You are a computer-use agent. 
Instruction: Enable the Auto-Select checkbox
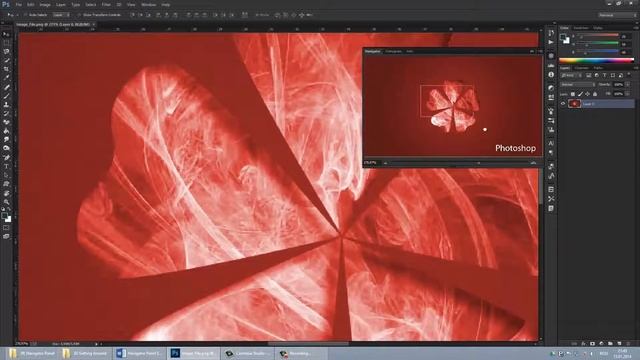25,15
